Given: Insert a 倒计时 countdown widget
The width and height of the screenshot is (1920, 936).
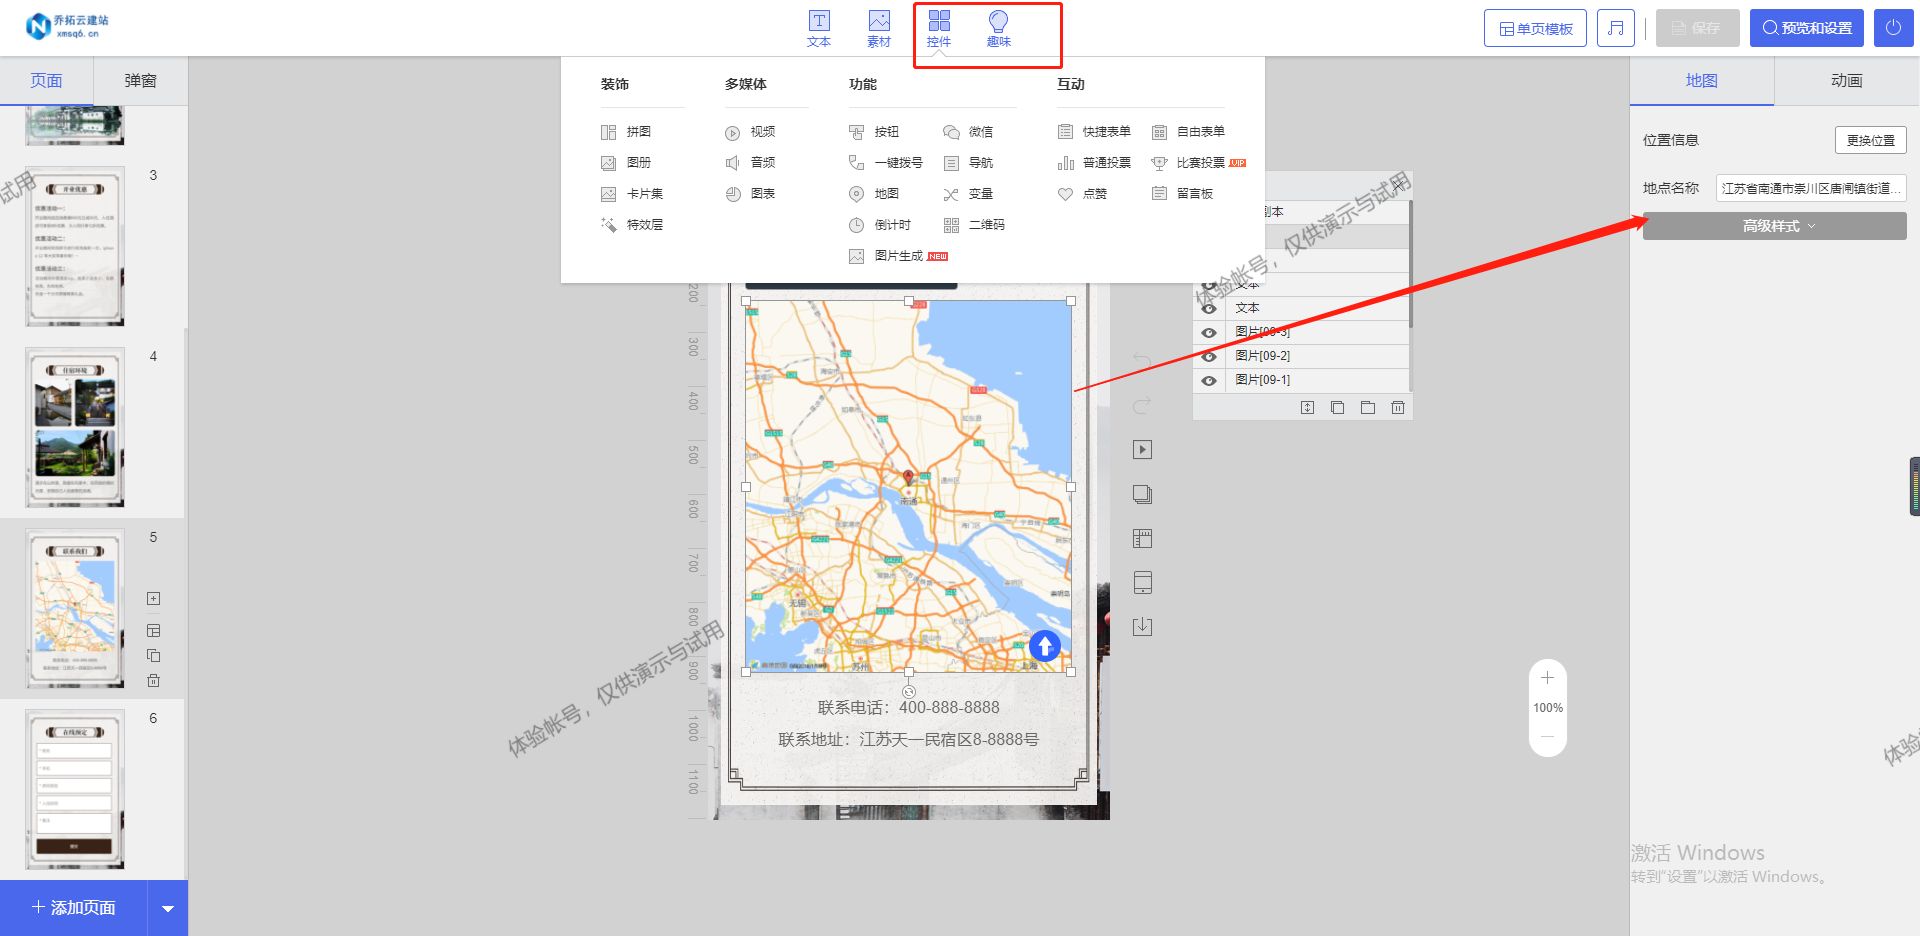Looking at the screenshot, I should coord(880,225).
